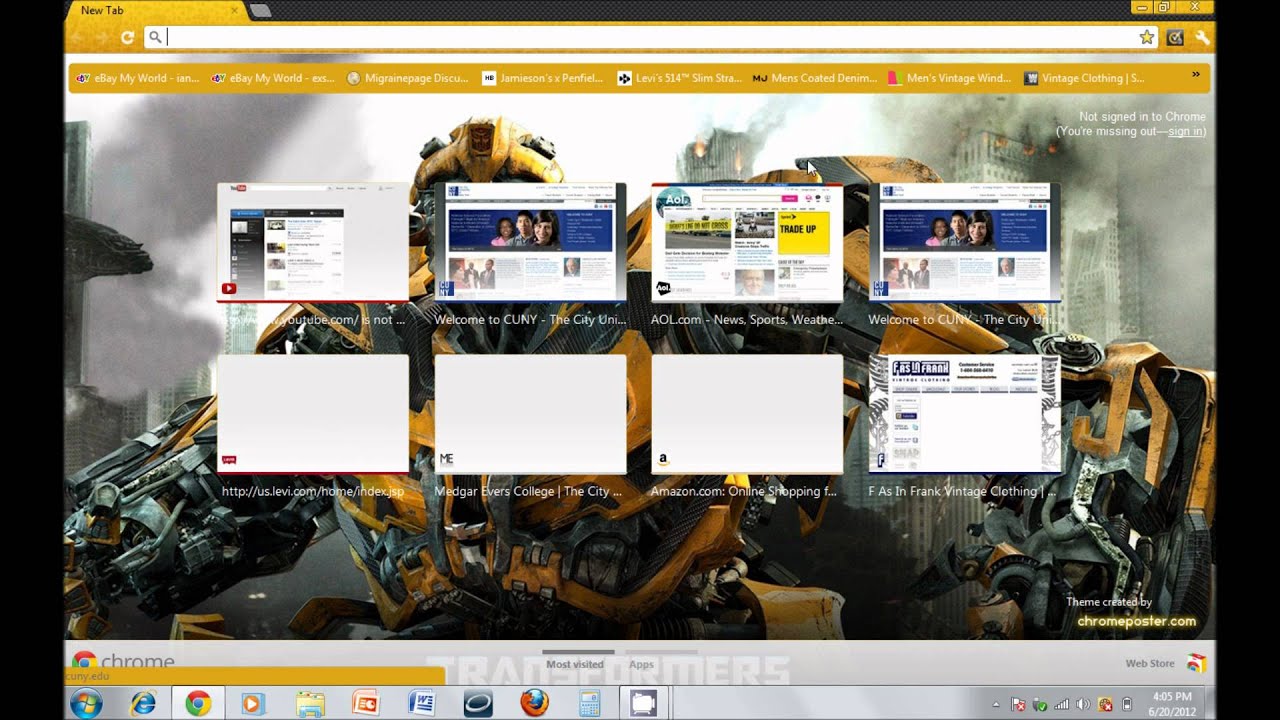Open the Amazon.com Online Shopping thumbnail
Screen dimensions: 1280x720
747,414
